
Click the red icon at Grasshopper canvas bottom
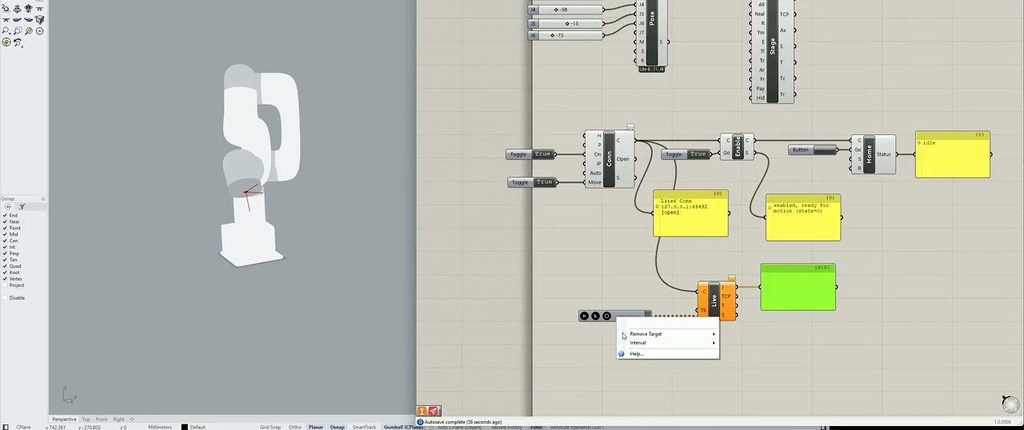tap(435, 410)
